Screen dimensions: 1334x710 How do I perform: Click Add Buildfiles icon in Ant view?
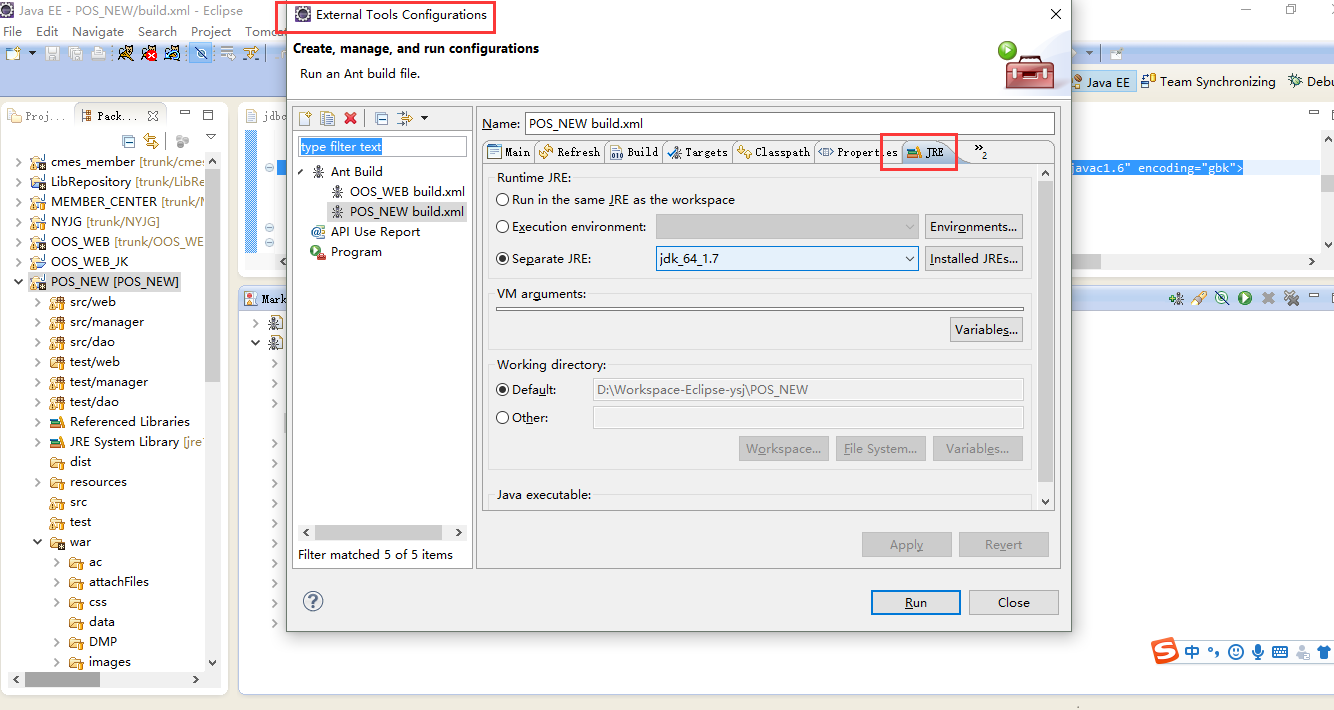coord(1176,298)
